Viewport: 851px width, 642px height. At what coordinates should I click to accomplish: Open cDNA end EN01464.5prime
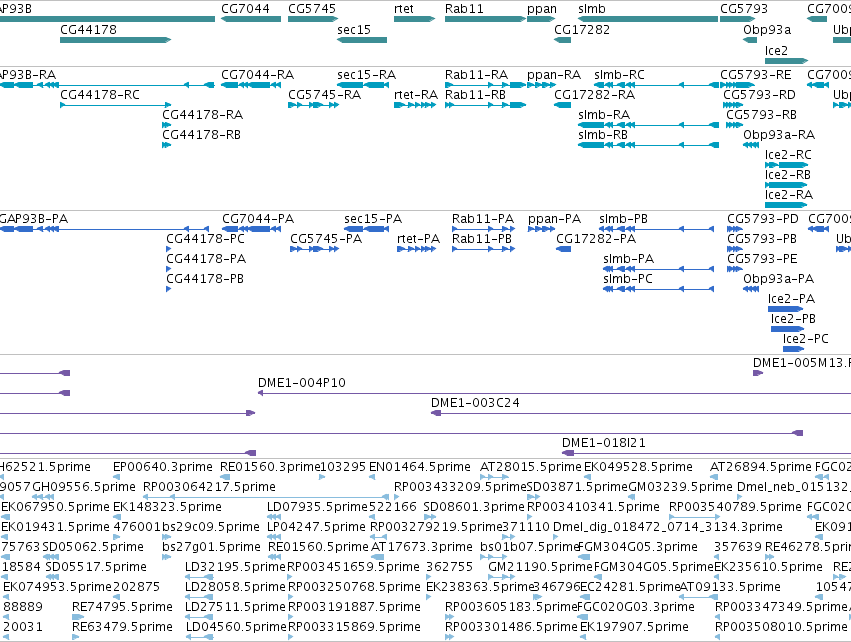tap(420, 467)
